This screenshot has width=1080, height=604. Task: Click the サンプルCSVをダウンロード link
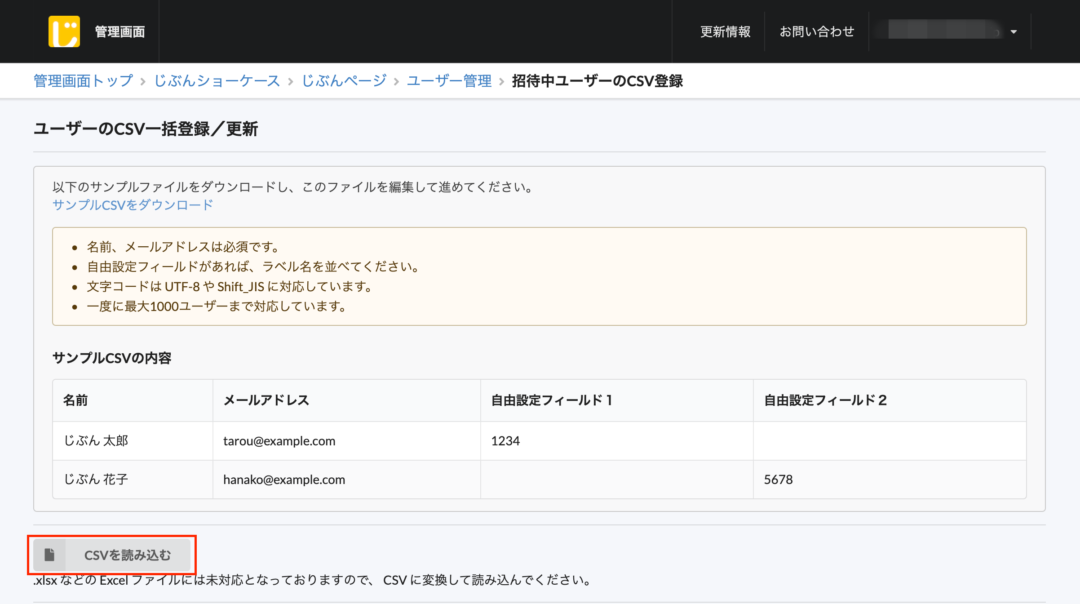tap(131, 204)
